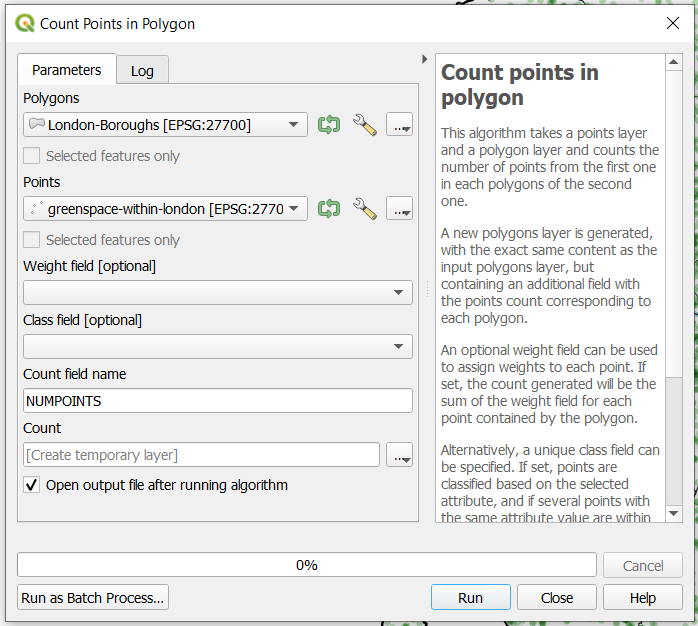Expand the Weight field dropdown
This screenshot has width=698, height=626.
[x=218, y=293]
